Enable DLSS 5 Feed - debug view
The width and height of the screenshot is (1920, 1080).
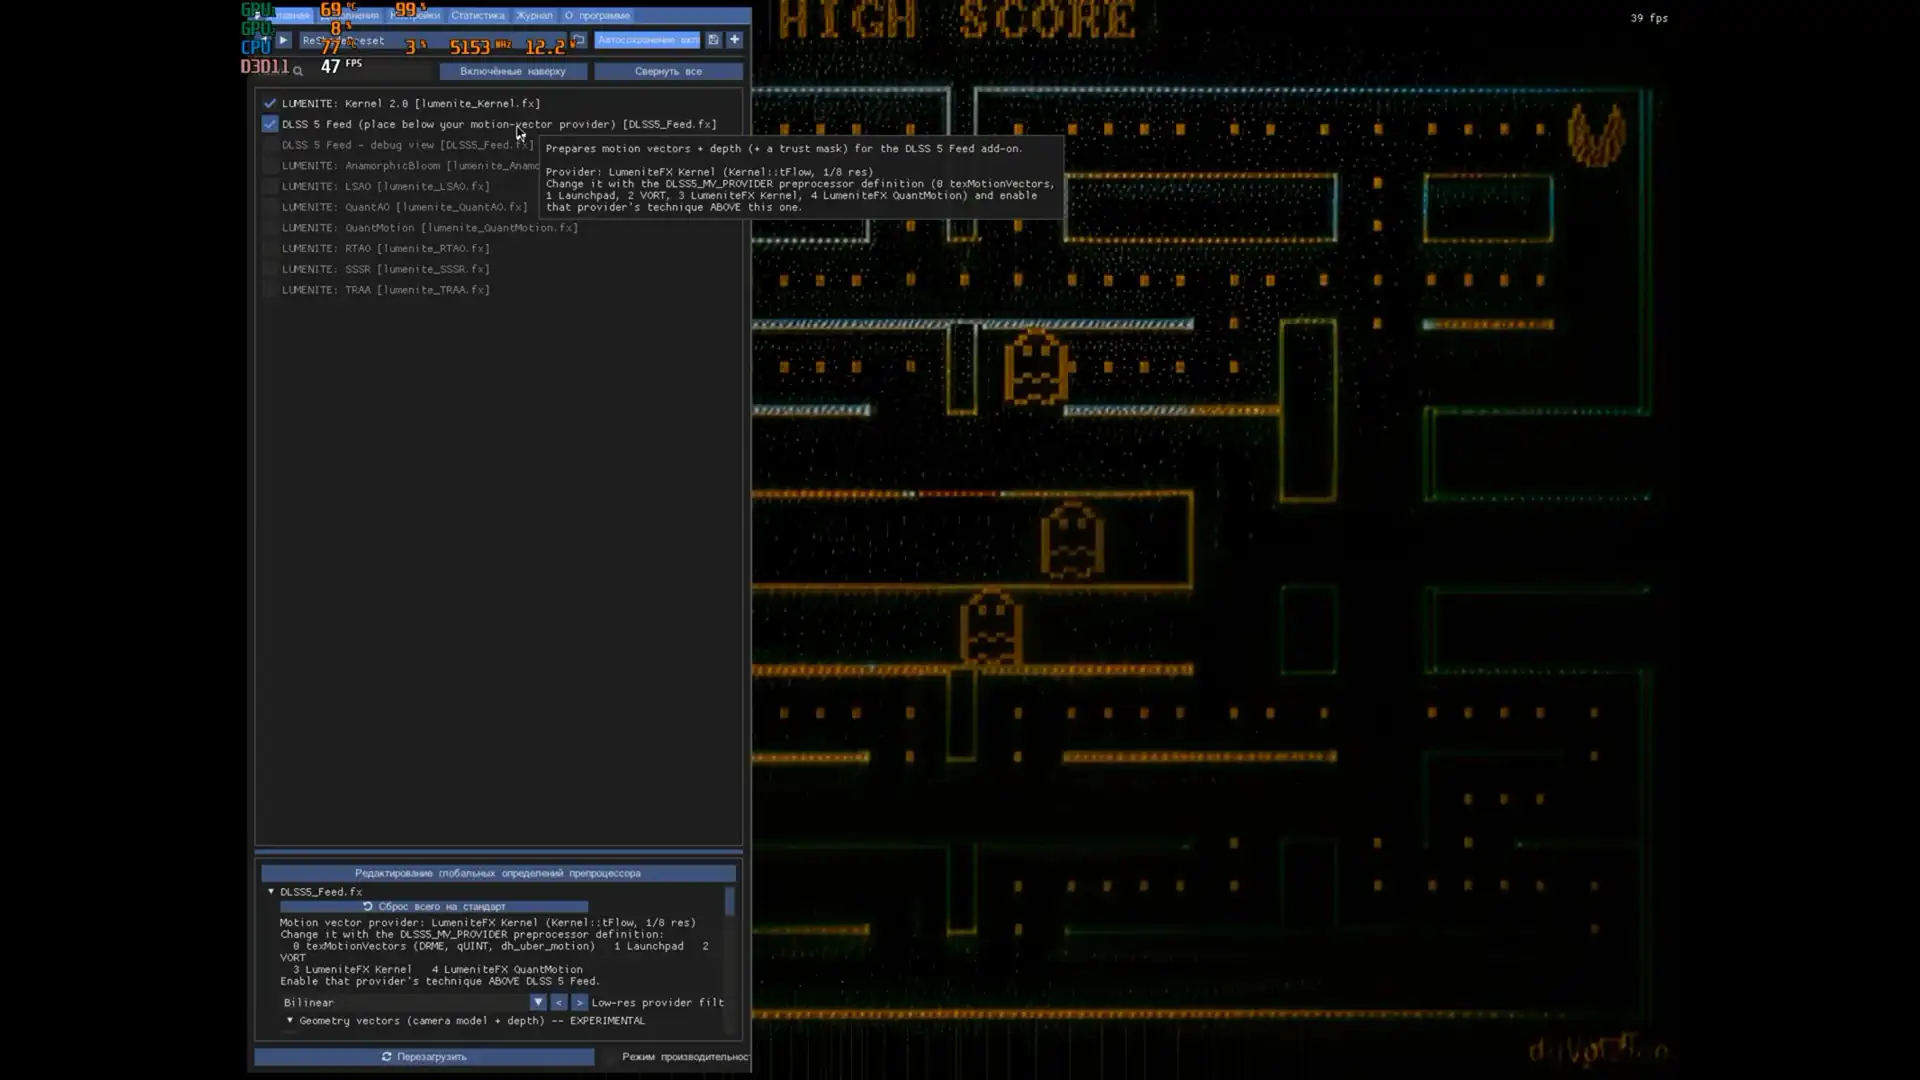tap(269, 145)
